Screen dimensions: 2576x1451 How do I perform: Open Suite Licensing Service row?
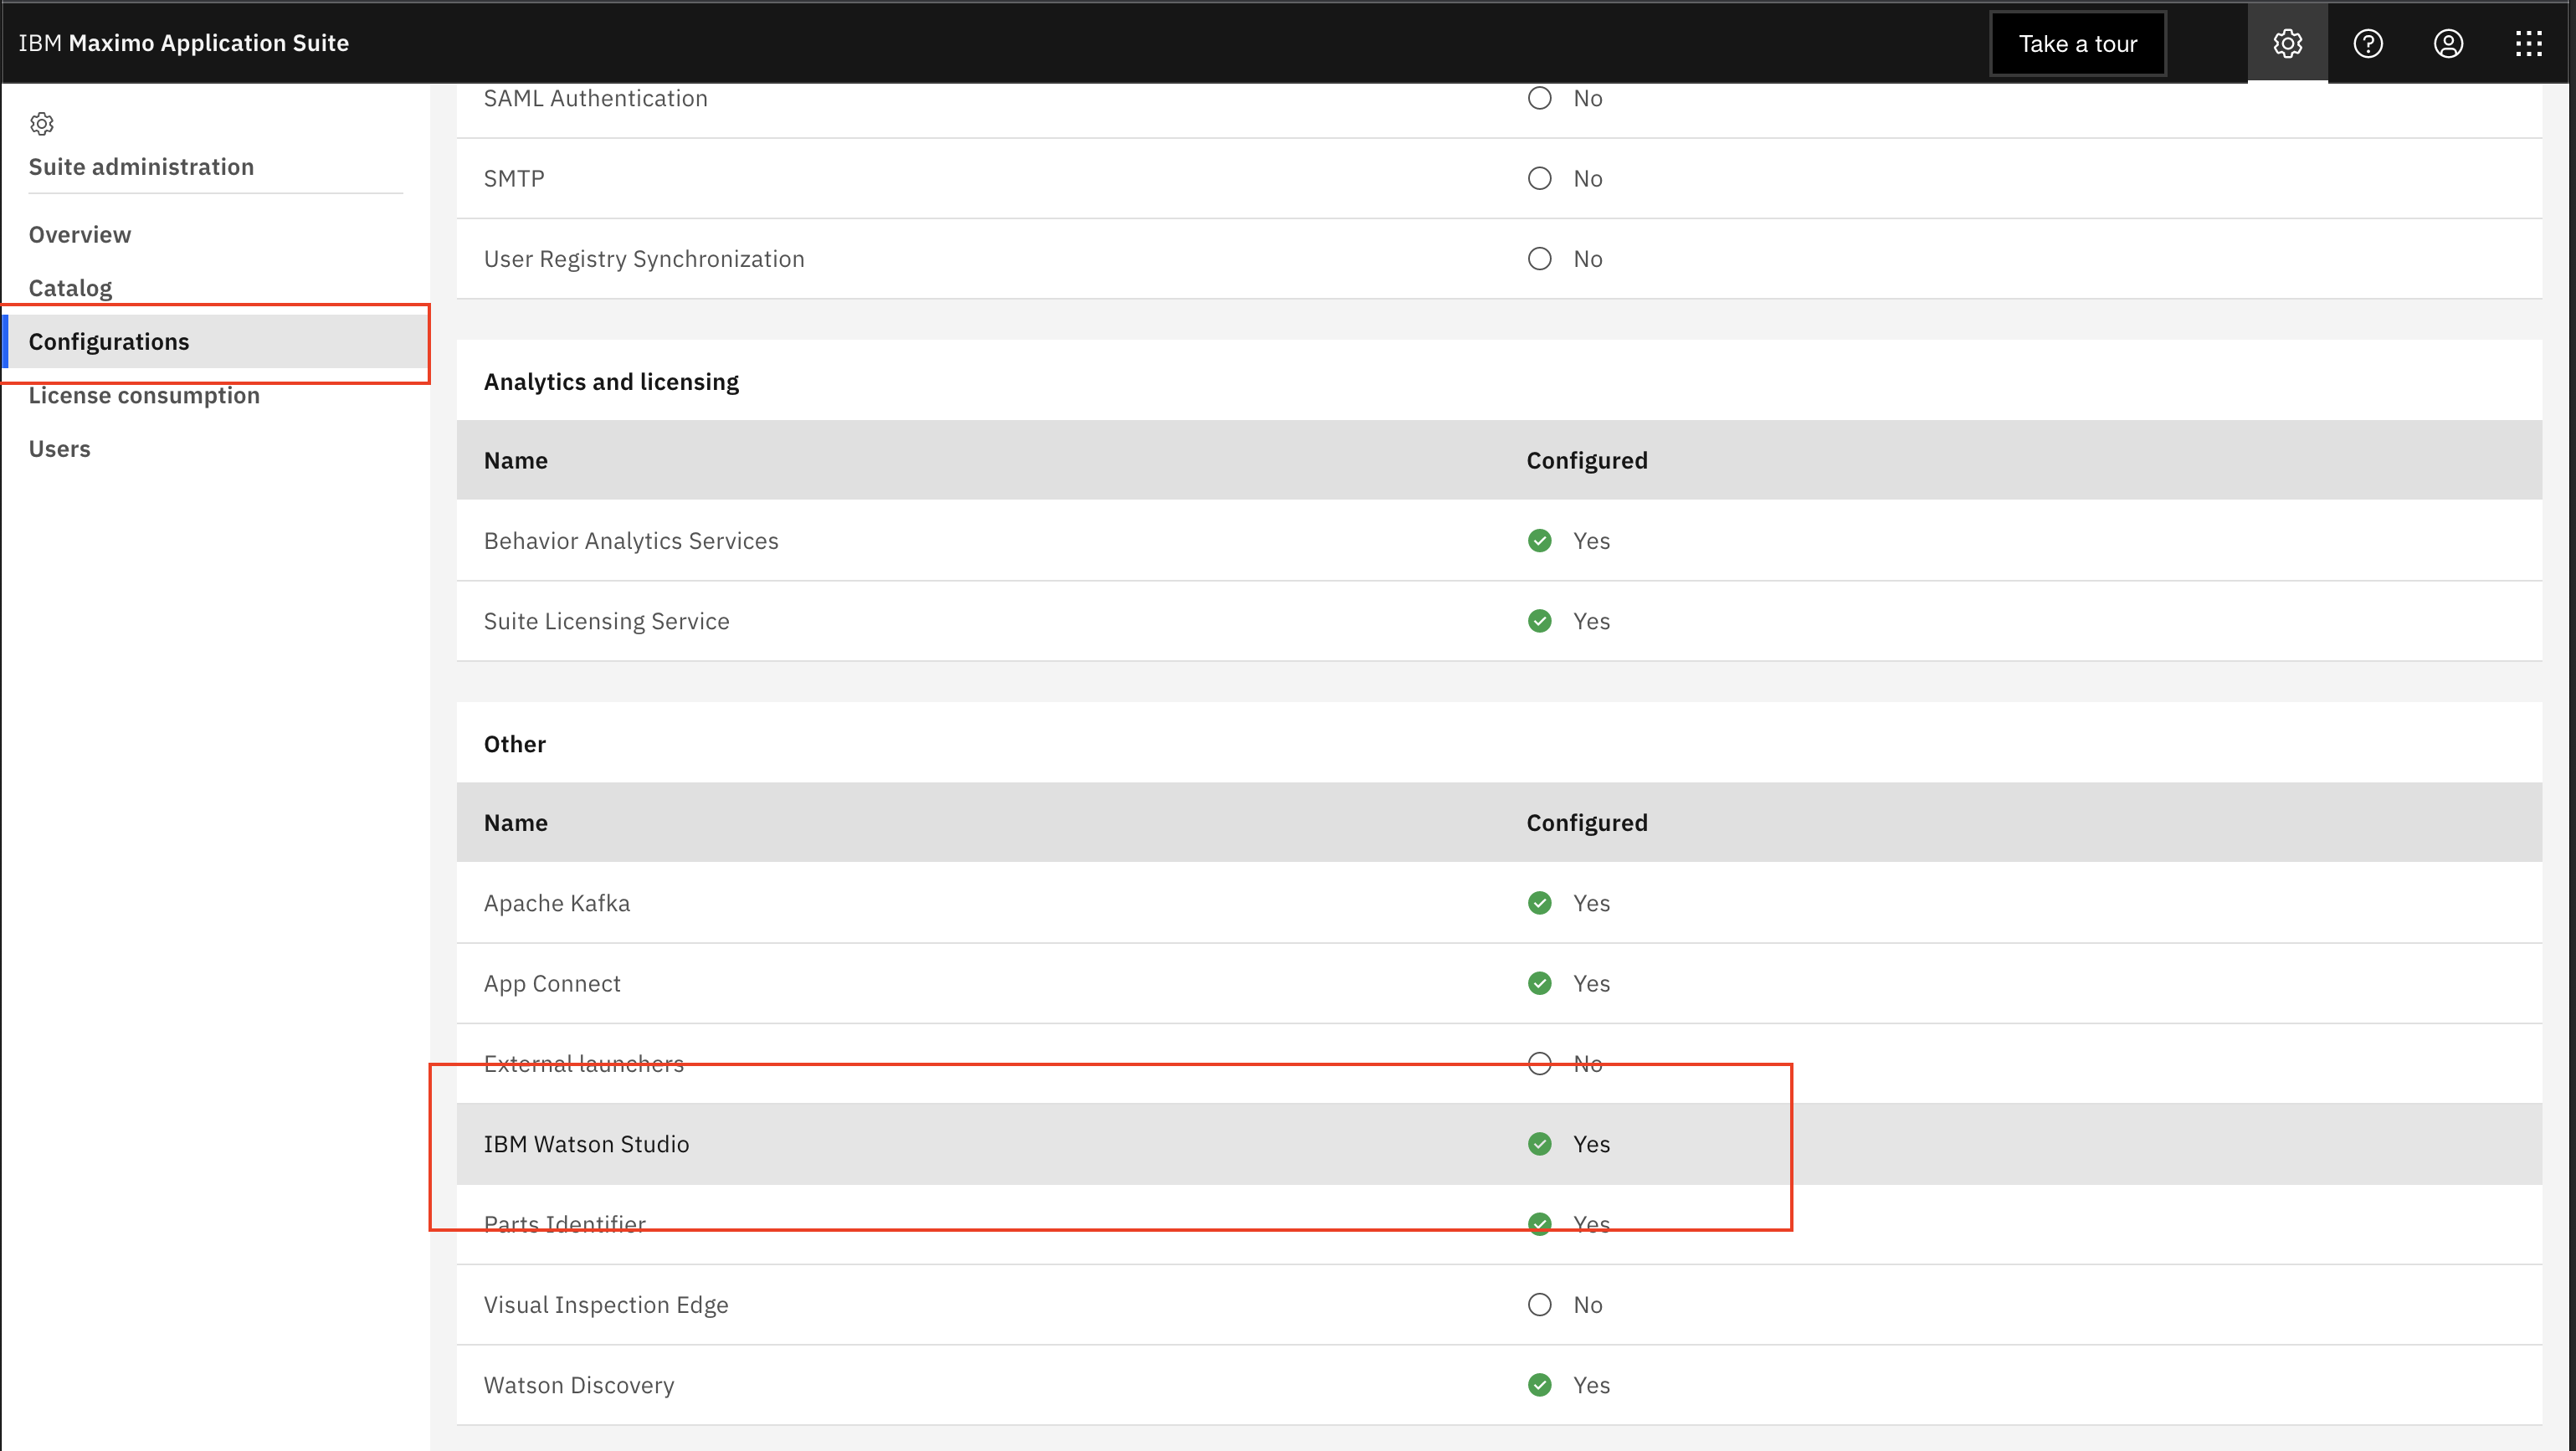1499,621
